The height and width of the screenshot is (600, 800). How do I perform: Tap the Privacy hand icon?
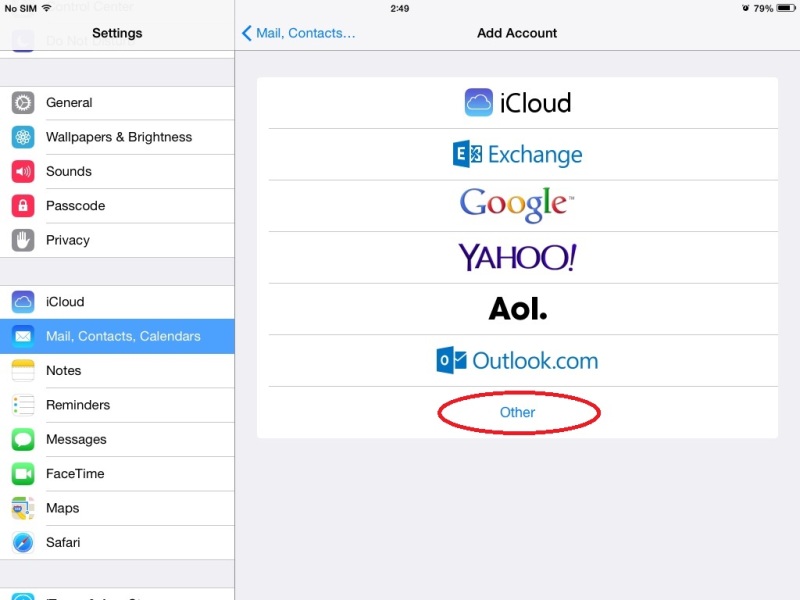(x=23, y=240)
